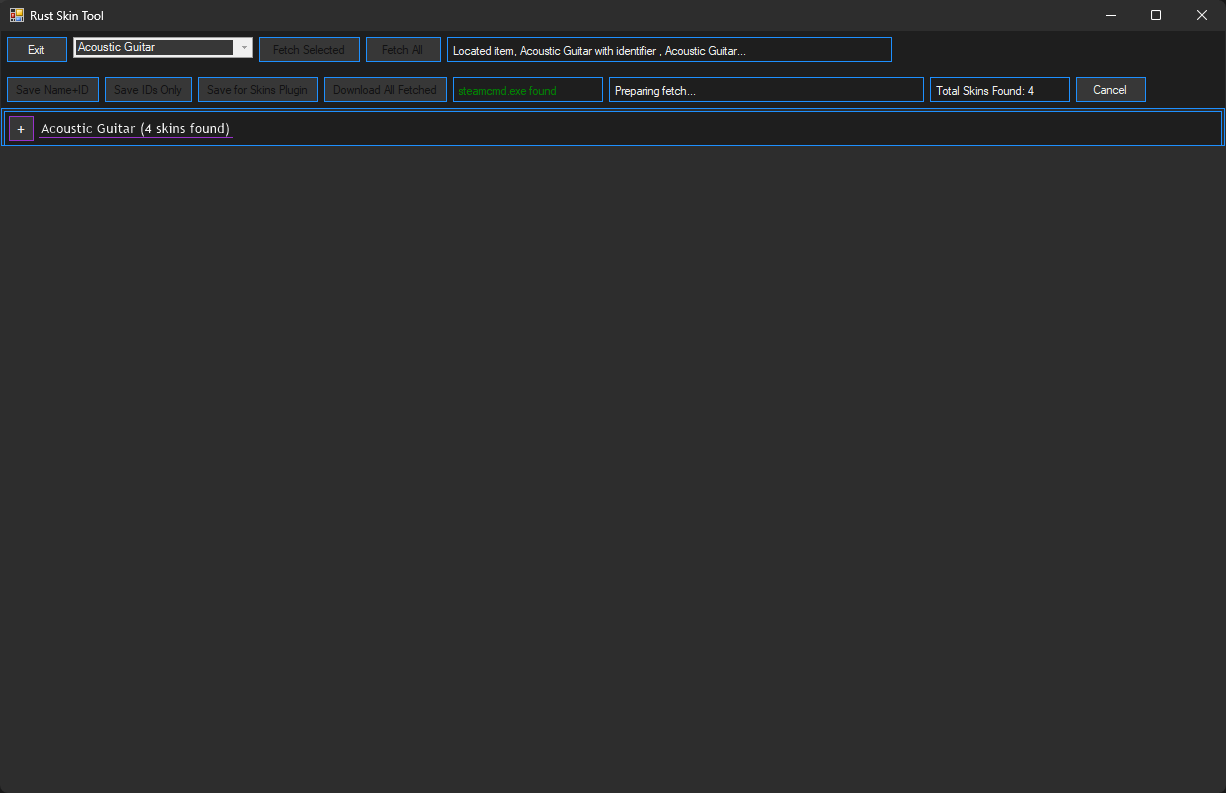
Task: Click Save IDs Only
Action: [148, 90]
